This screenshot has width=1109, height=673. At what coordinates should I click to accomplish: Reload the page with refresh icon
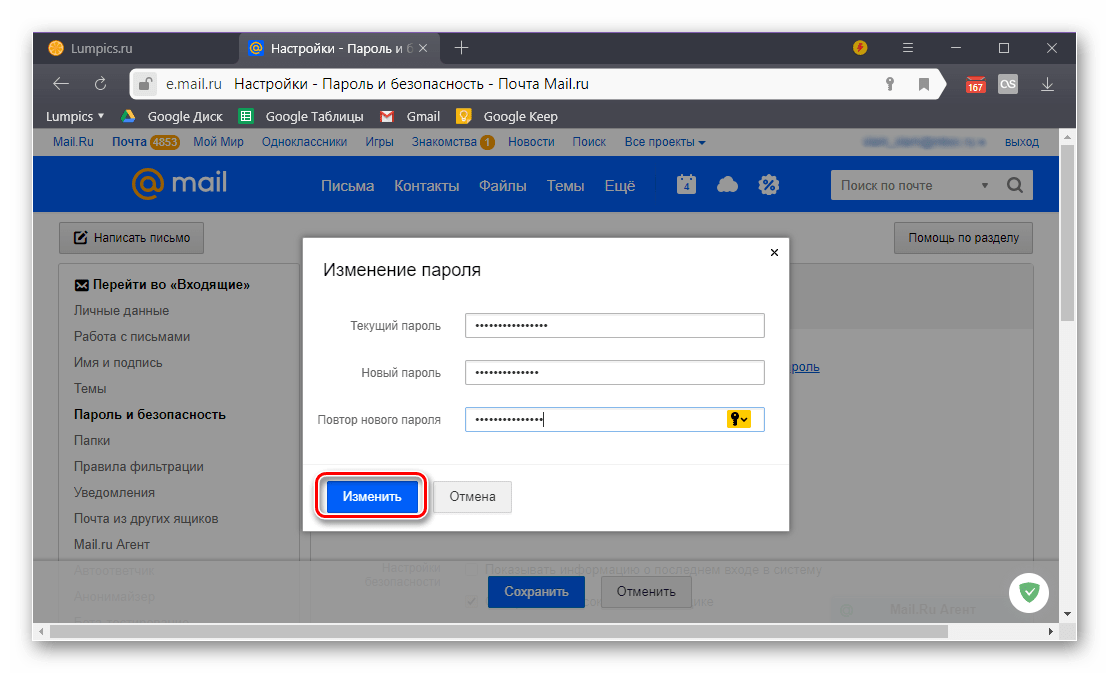[x=100, y=84]
